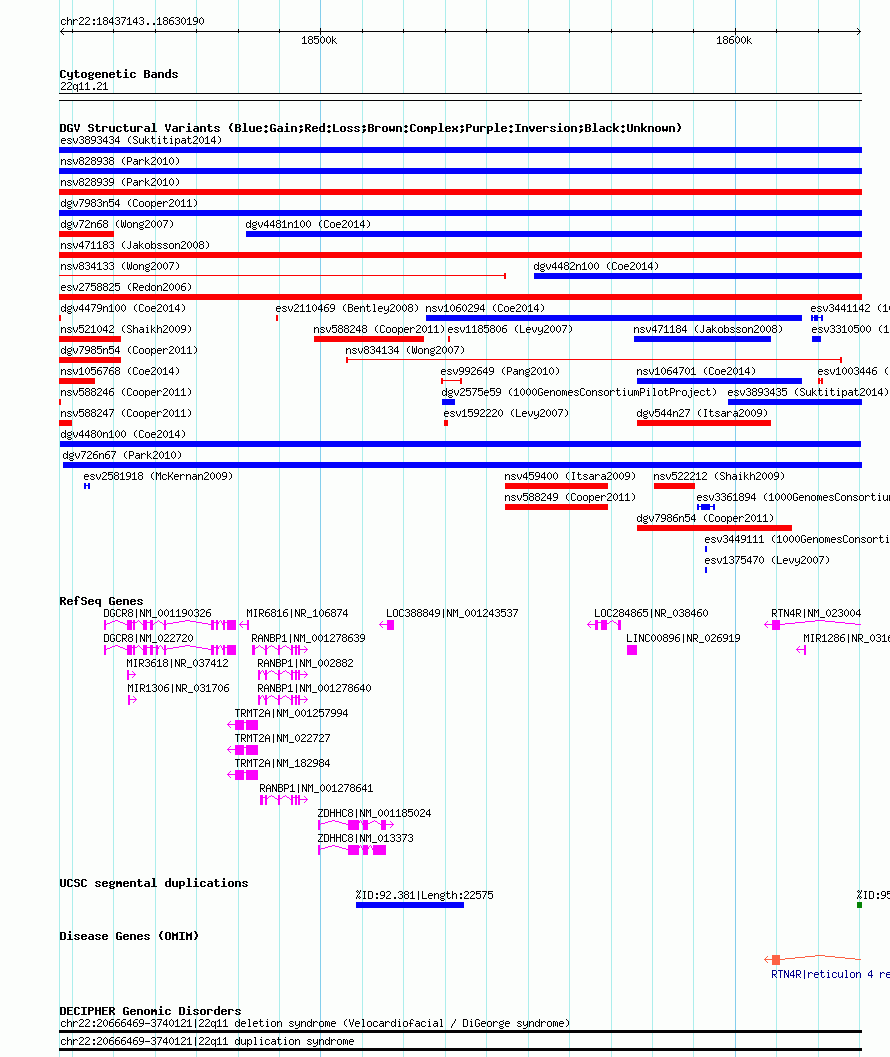Screen dimensions: 890x1057
Task: Open dgv4482n100 (Coe2014) variant label
Action: 596,266
